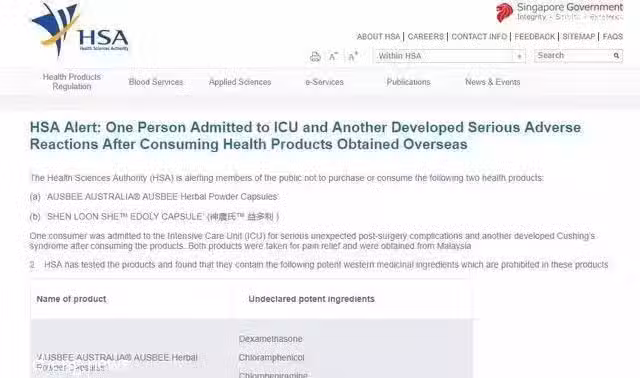Viewport: 640px width, 378px height.
Task: View the SITEMAP
Action: (579, 37)
